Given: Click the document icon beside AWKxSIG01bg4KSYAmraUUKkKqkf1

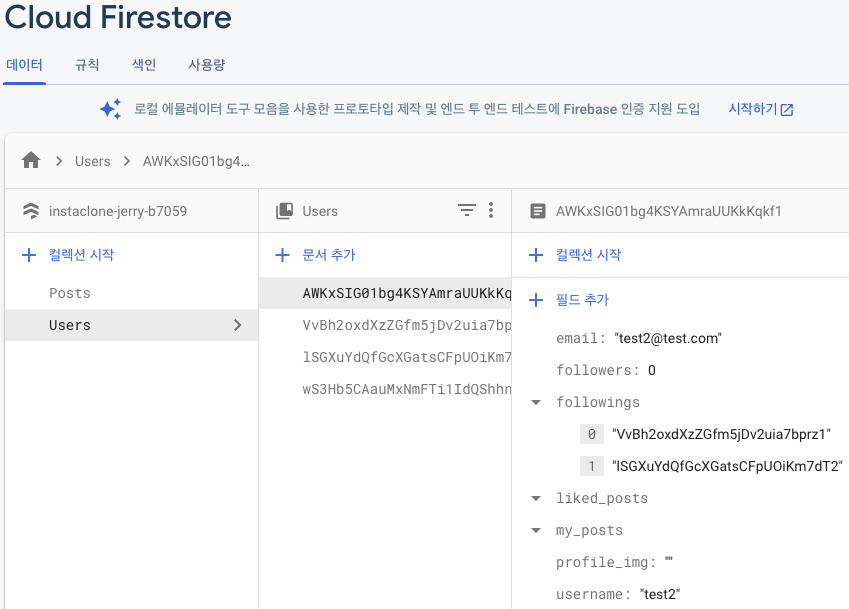Looking at the screenshot, I should (x=538, y=211).
